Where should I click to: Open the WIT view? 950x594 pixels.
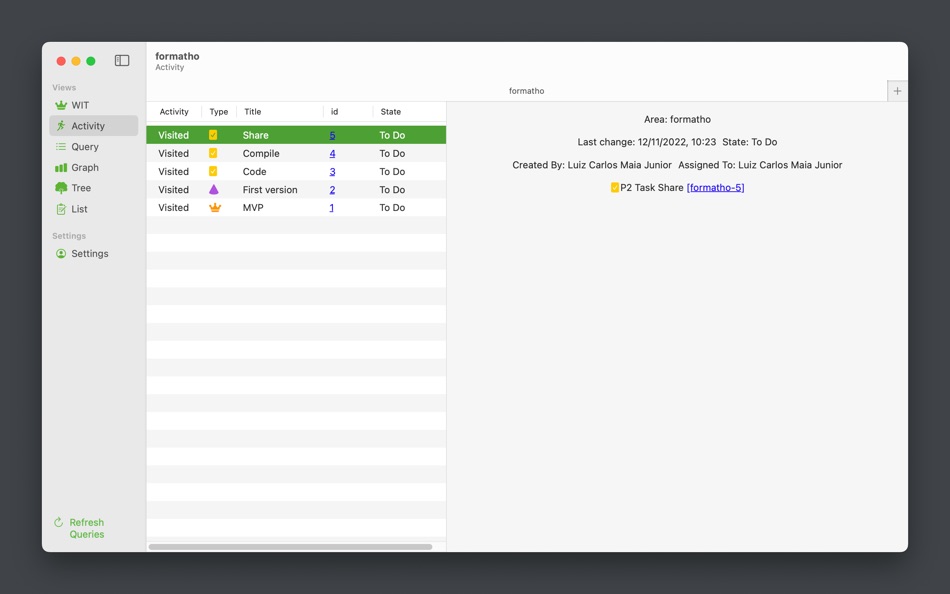point(93,105)
